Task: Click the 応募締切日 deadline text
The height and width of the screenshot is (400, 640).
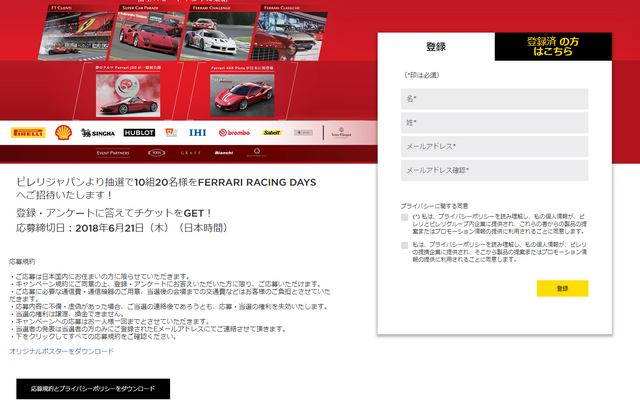Action: tap(122, 228)
